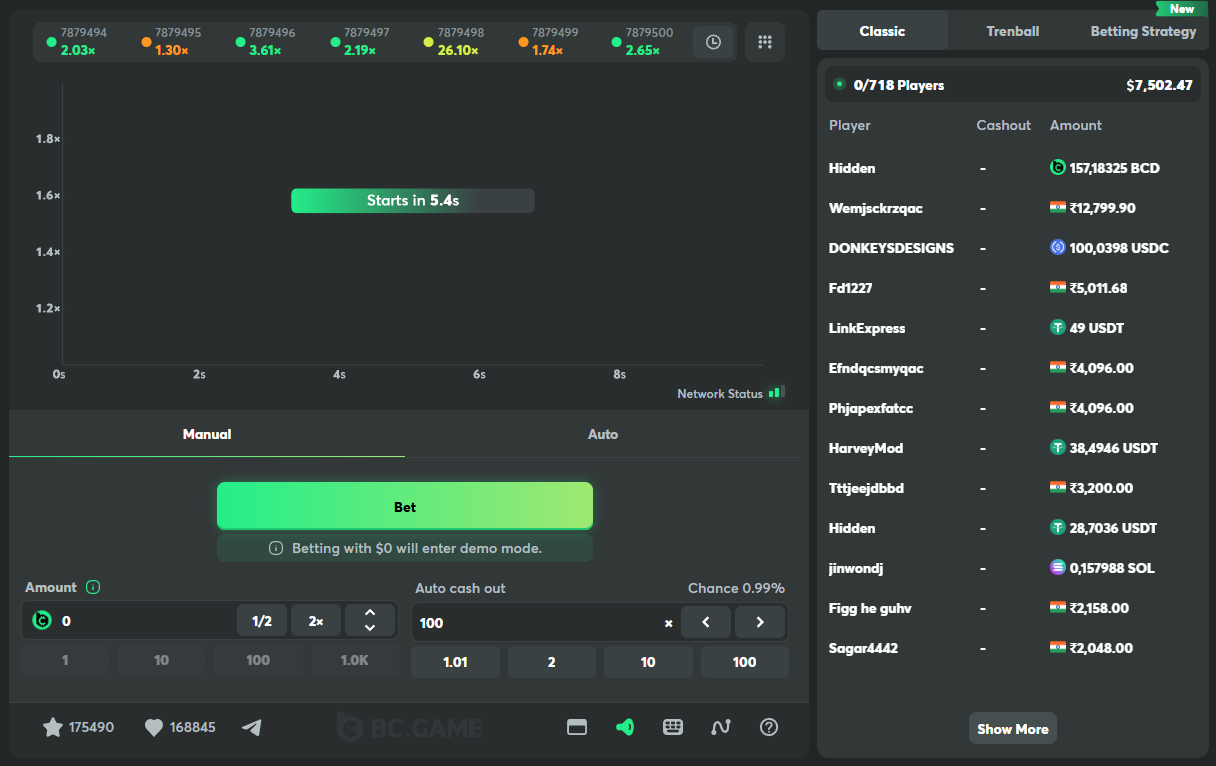1216x766 pixels.
Task: Click the USDT icon in HarveyMod row
Action: [x=1058, y=447]
